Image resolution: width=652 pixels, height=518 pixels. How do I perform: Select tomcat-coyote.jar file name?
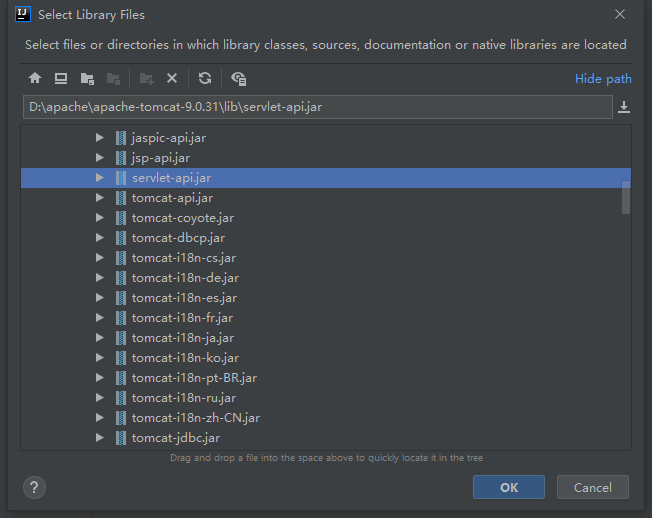(x=183, y=217)
